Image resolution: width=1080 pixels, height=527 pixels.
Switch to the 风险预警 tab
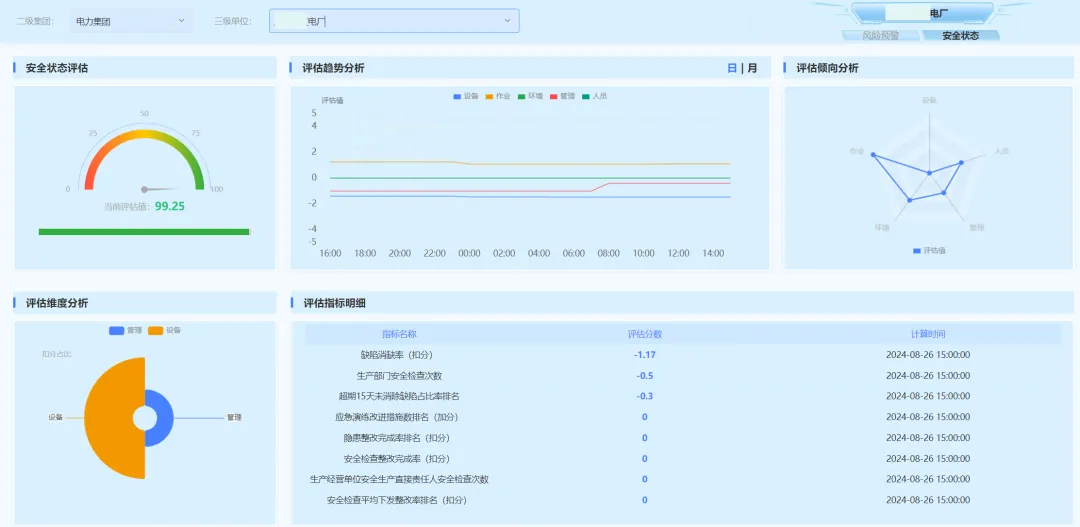point(880,35)
